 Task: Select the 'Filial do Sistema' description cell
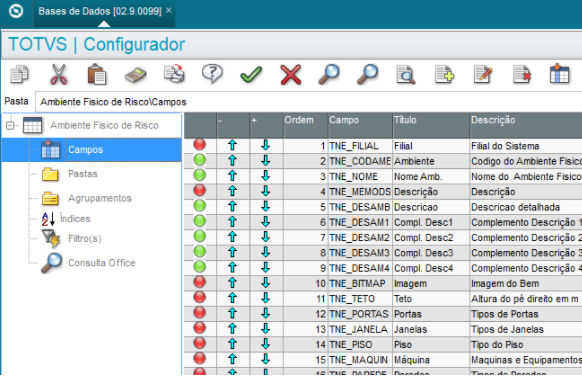click(526, 146)
